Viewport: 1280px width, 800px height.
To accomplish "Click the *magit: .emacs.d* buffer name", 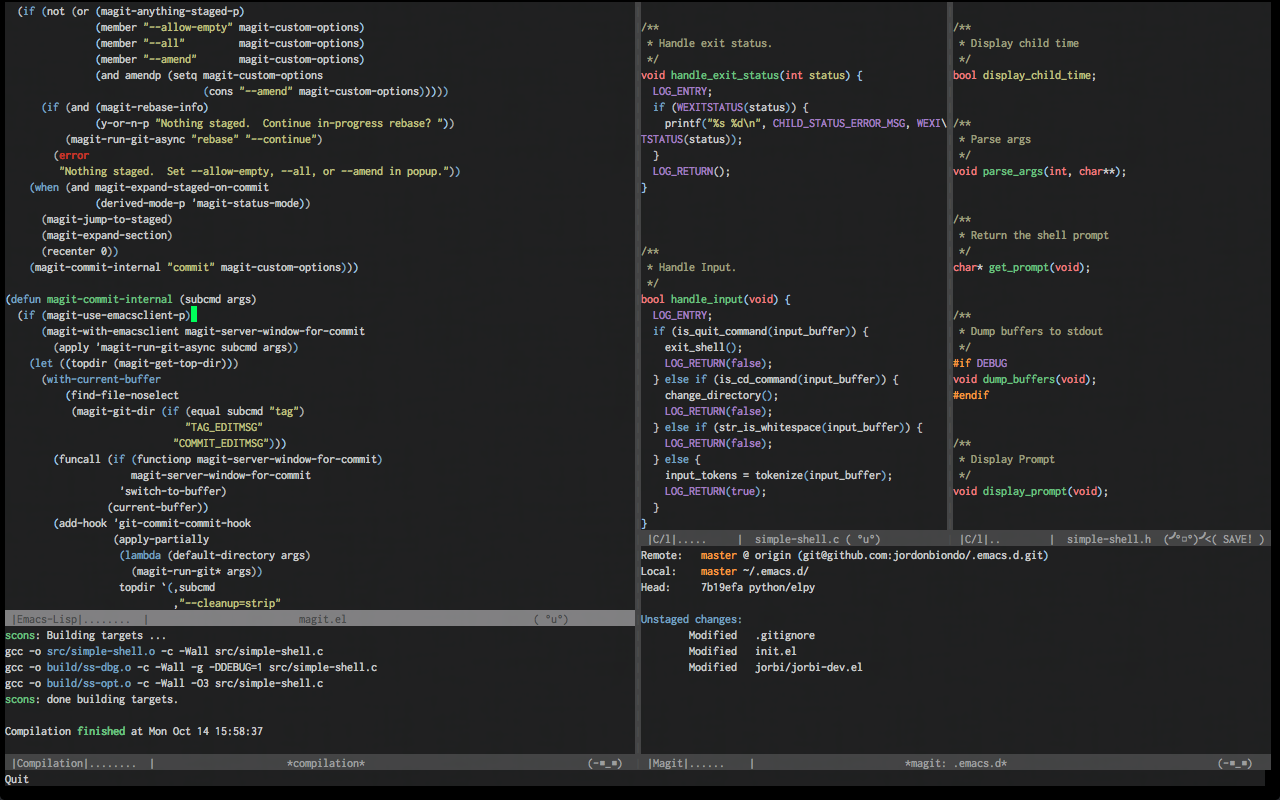I will (956, 763).
